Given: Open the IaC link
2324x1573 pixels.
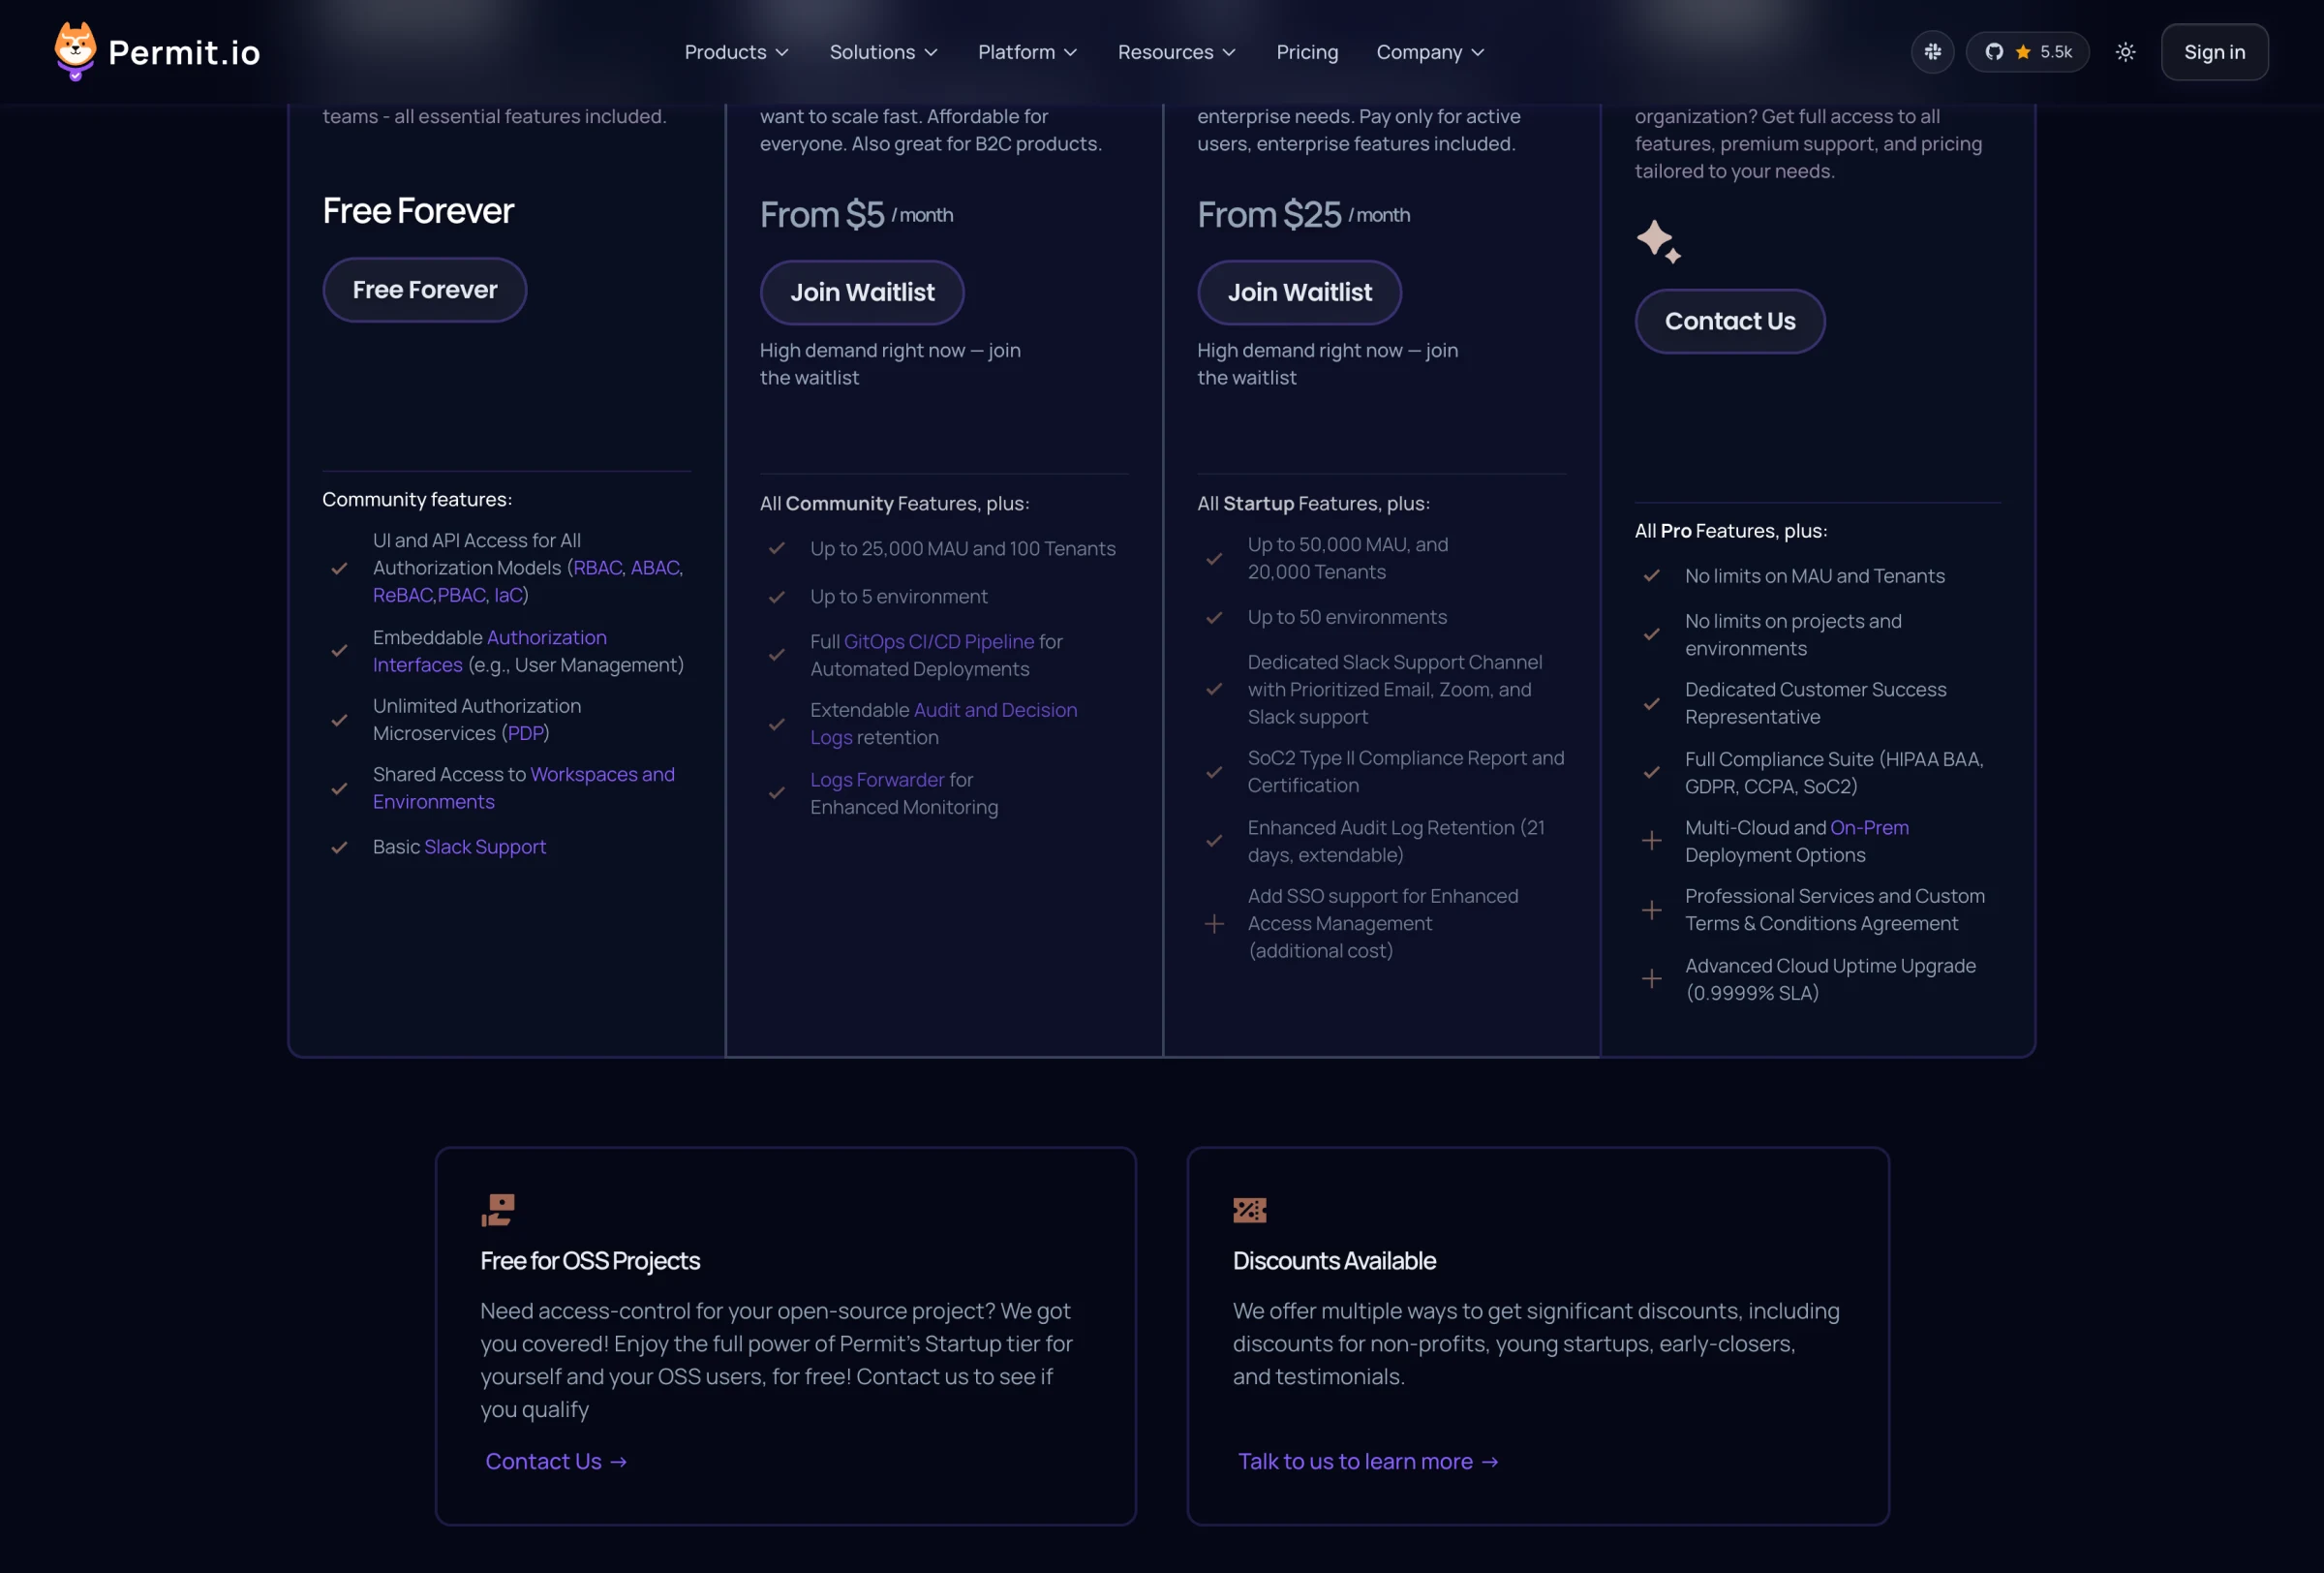Looking at the screenshot, I should tap(508, 595).
